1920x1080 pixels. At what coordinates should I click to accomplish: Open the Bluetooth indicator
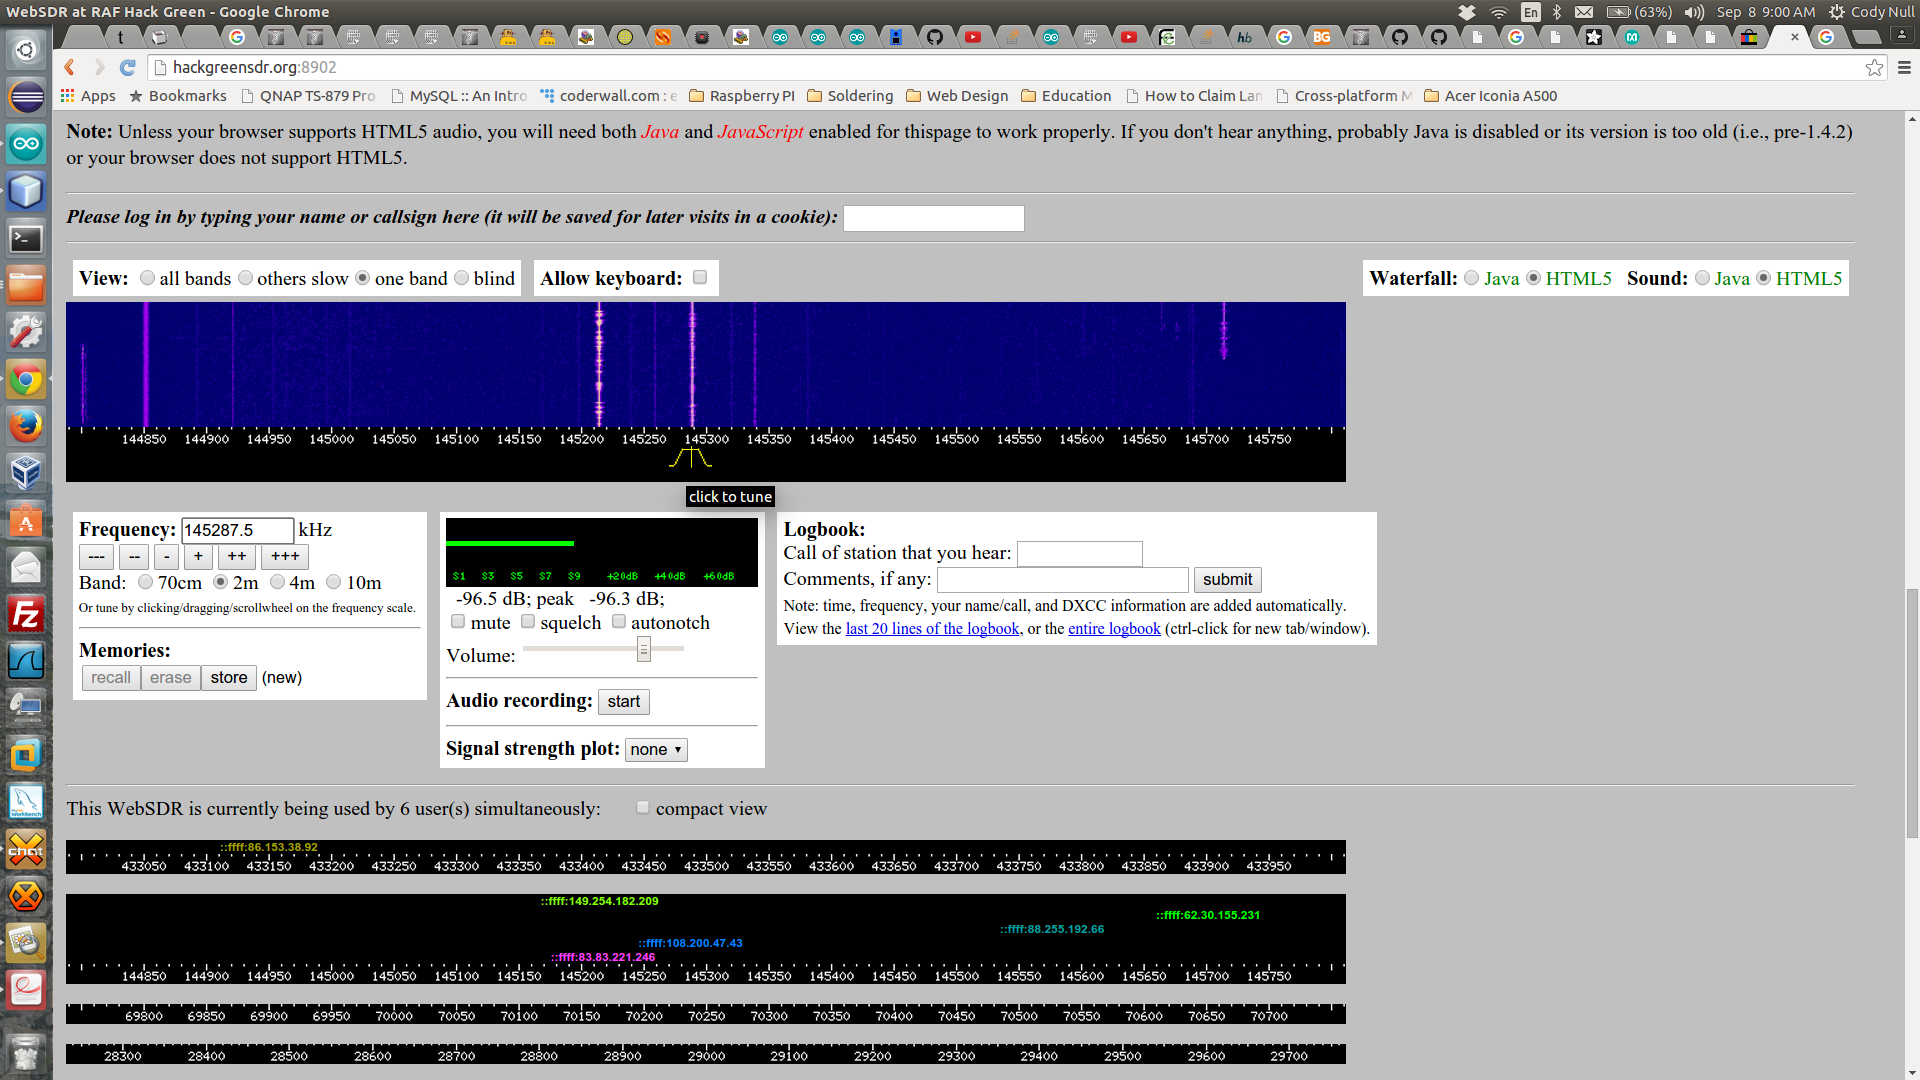1557,12
